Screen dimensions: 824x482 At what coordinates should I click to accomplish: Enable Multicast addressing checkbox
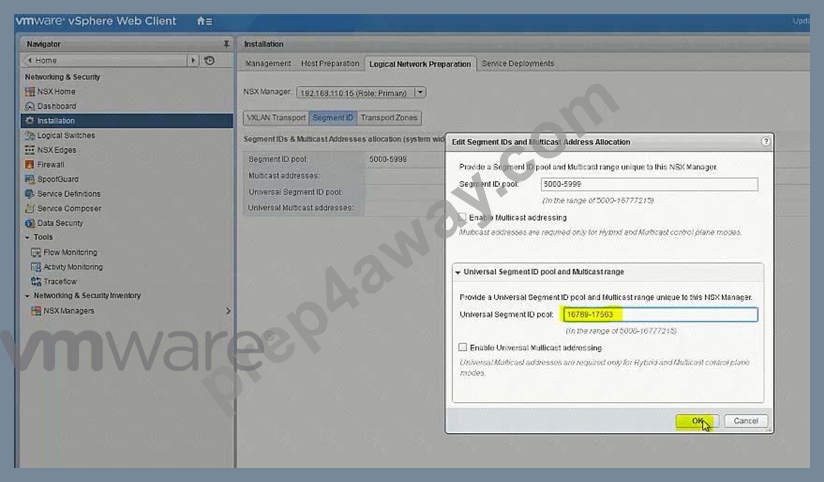coord(462,217)
